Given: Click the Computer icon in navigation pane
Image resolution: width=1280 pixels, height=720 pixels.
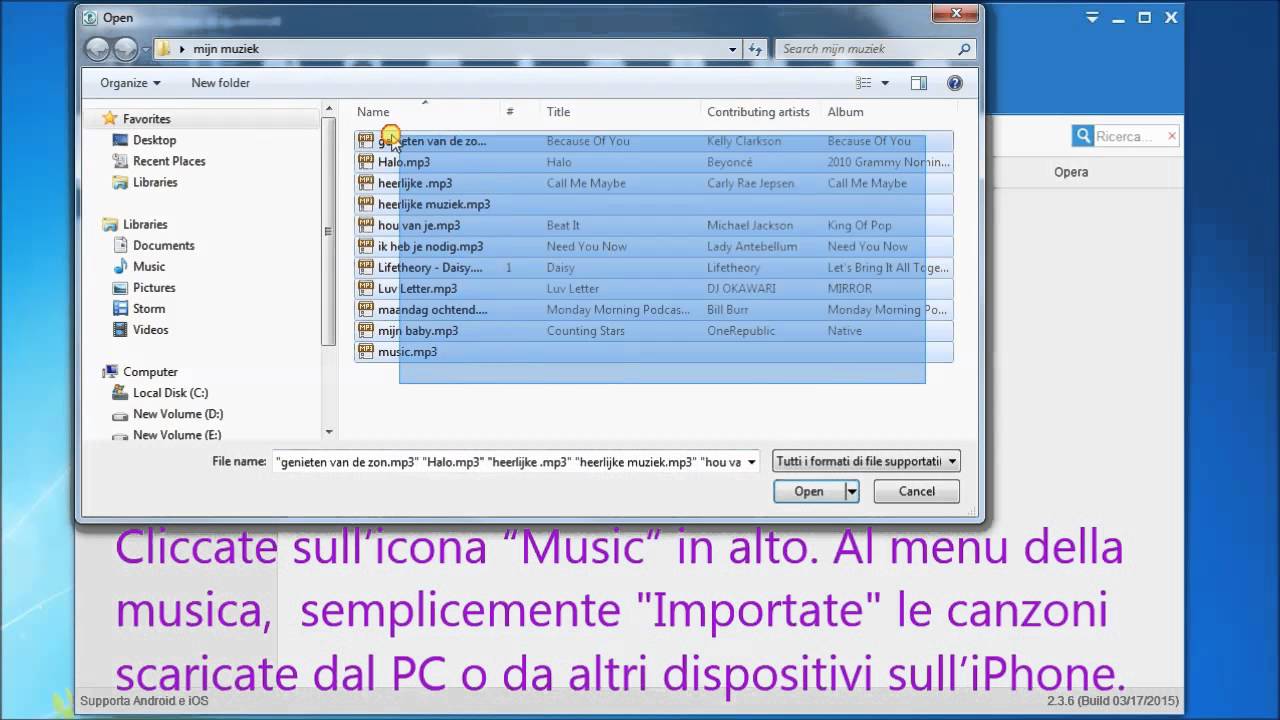Looking at the screenshot, I should (x=110, y=372).
